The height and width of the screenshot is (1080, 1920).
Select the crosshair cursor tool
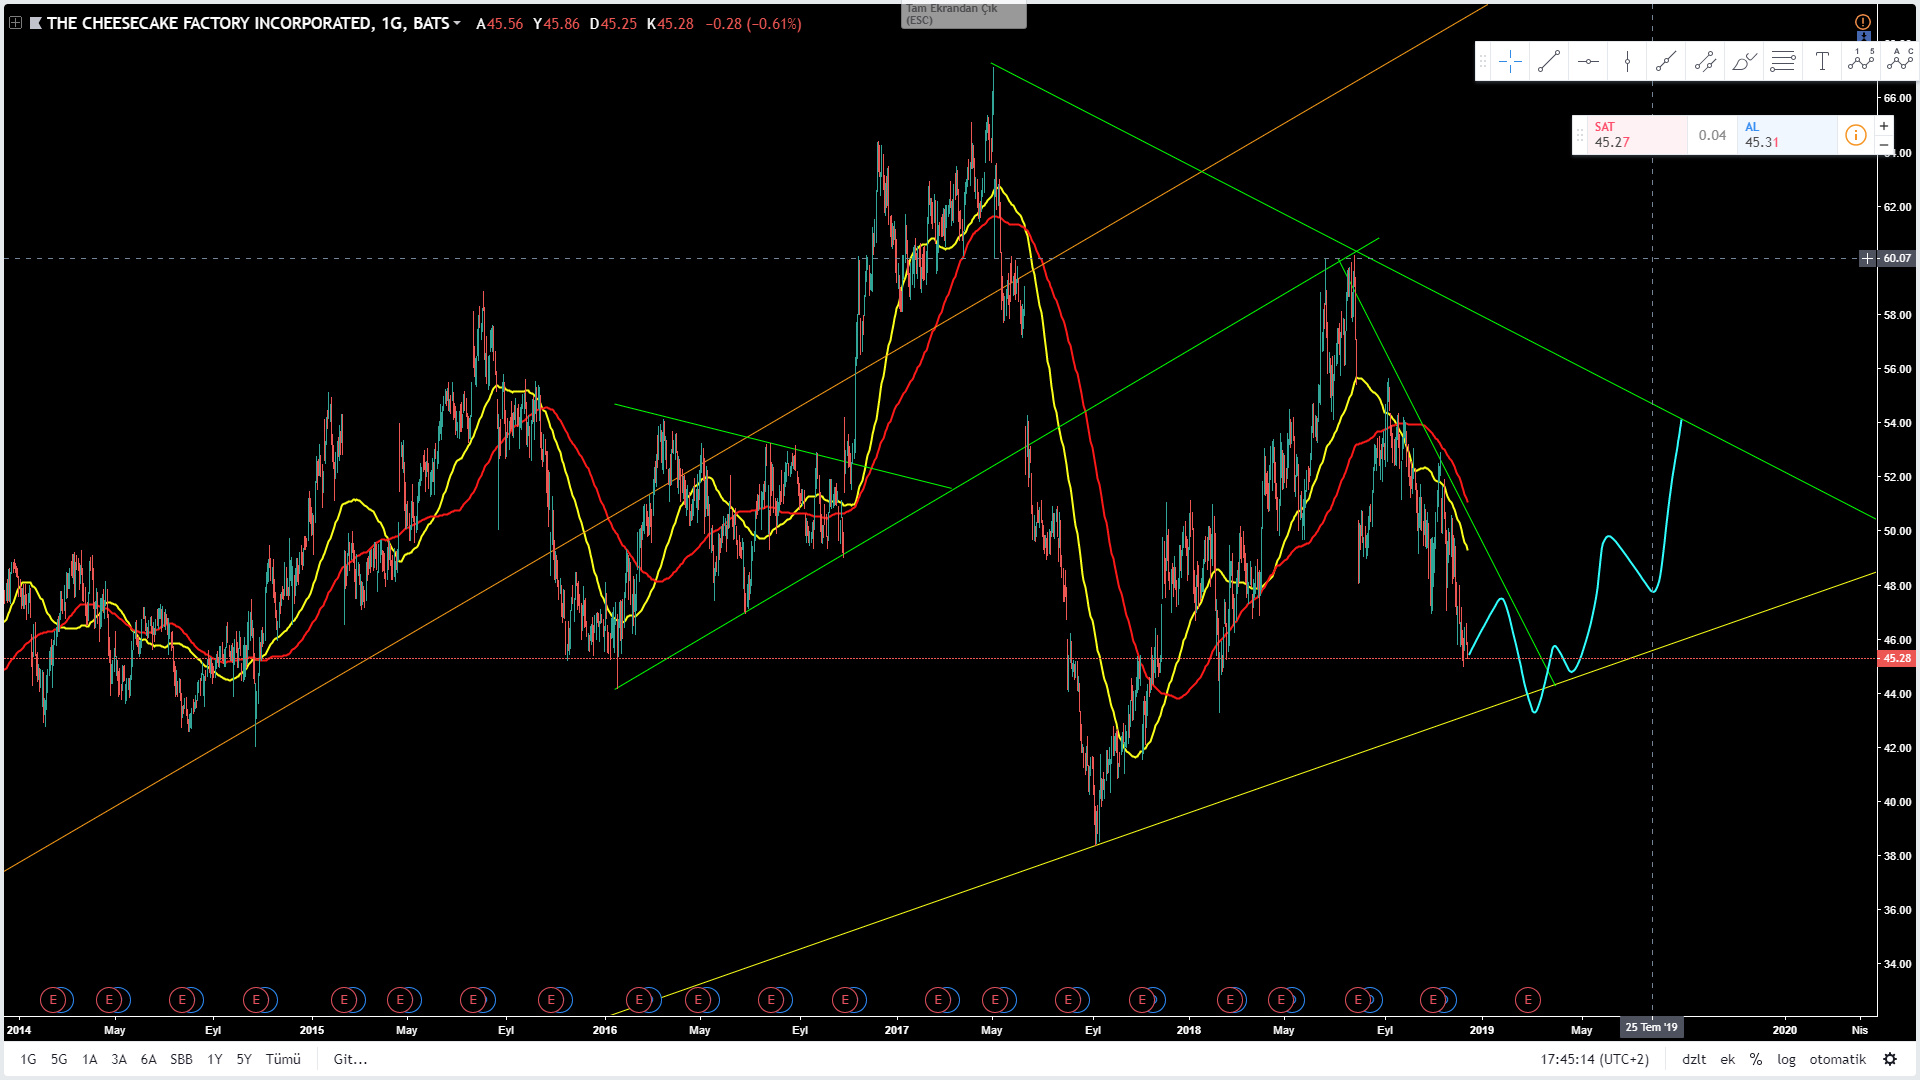tap(1510, 62)
